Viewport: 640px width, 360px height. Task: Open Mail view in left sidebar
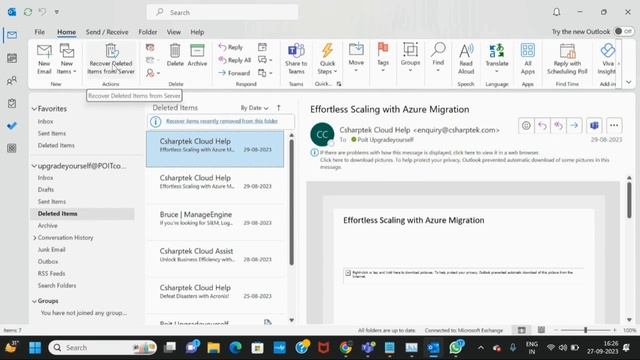[x=12, y=35]
